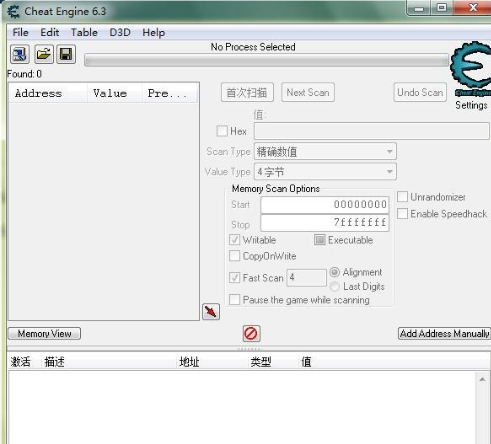Open the Table menu
The image size is (491, 444).
pos(84,32)
